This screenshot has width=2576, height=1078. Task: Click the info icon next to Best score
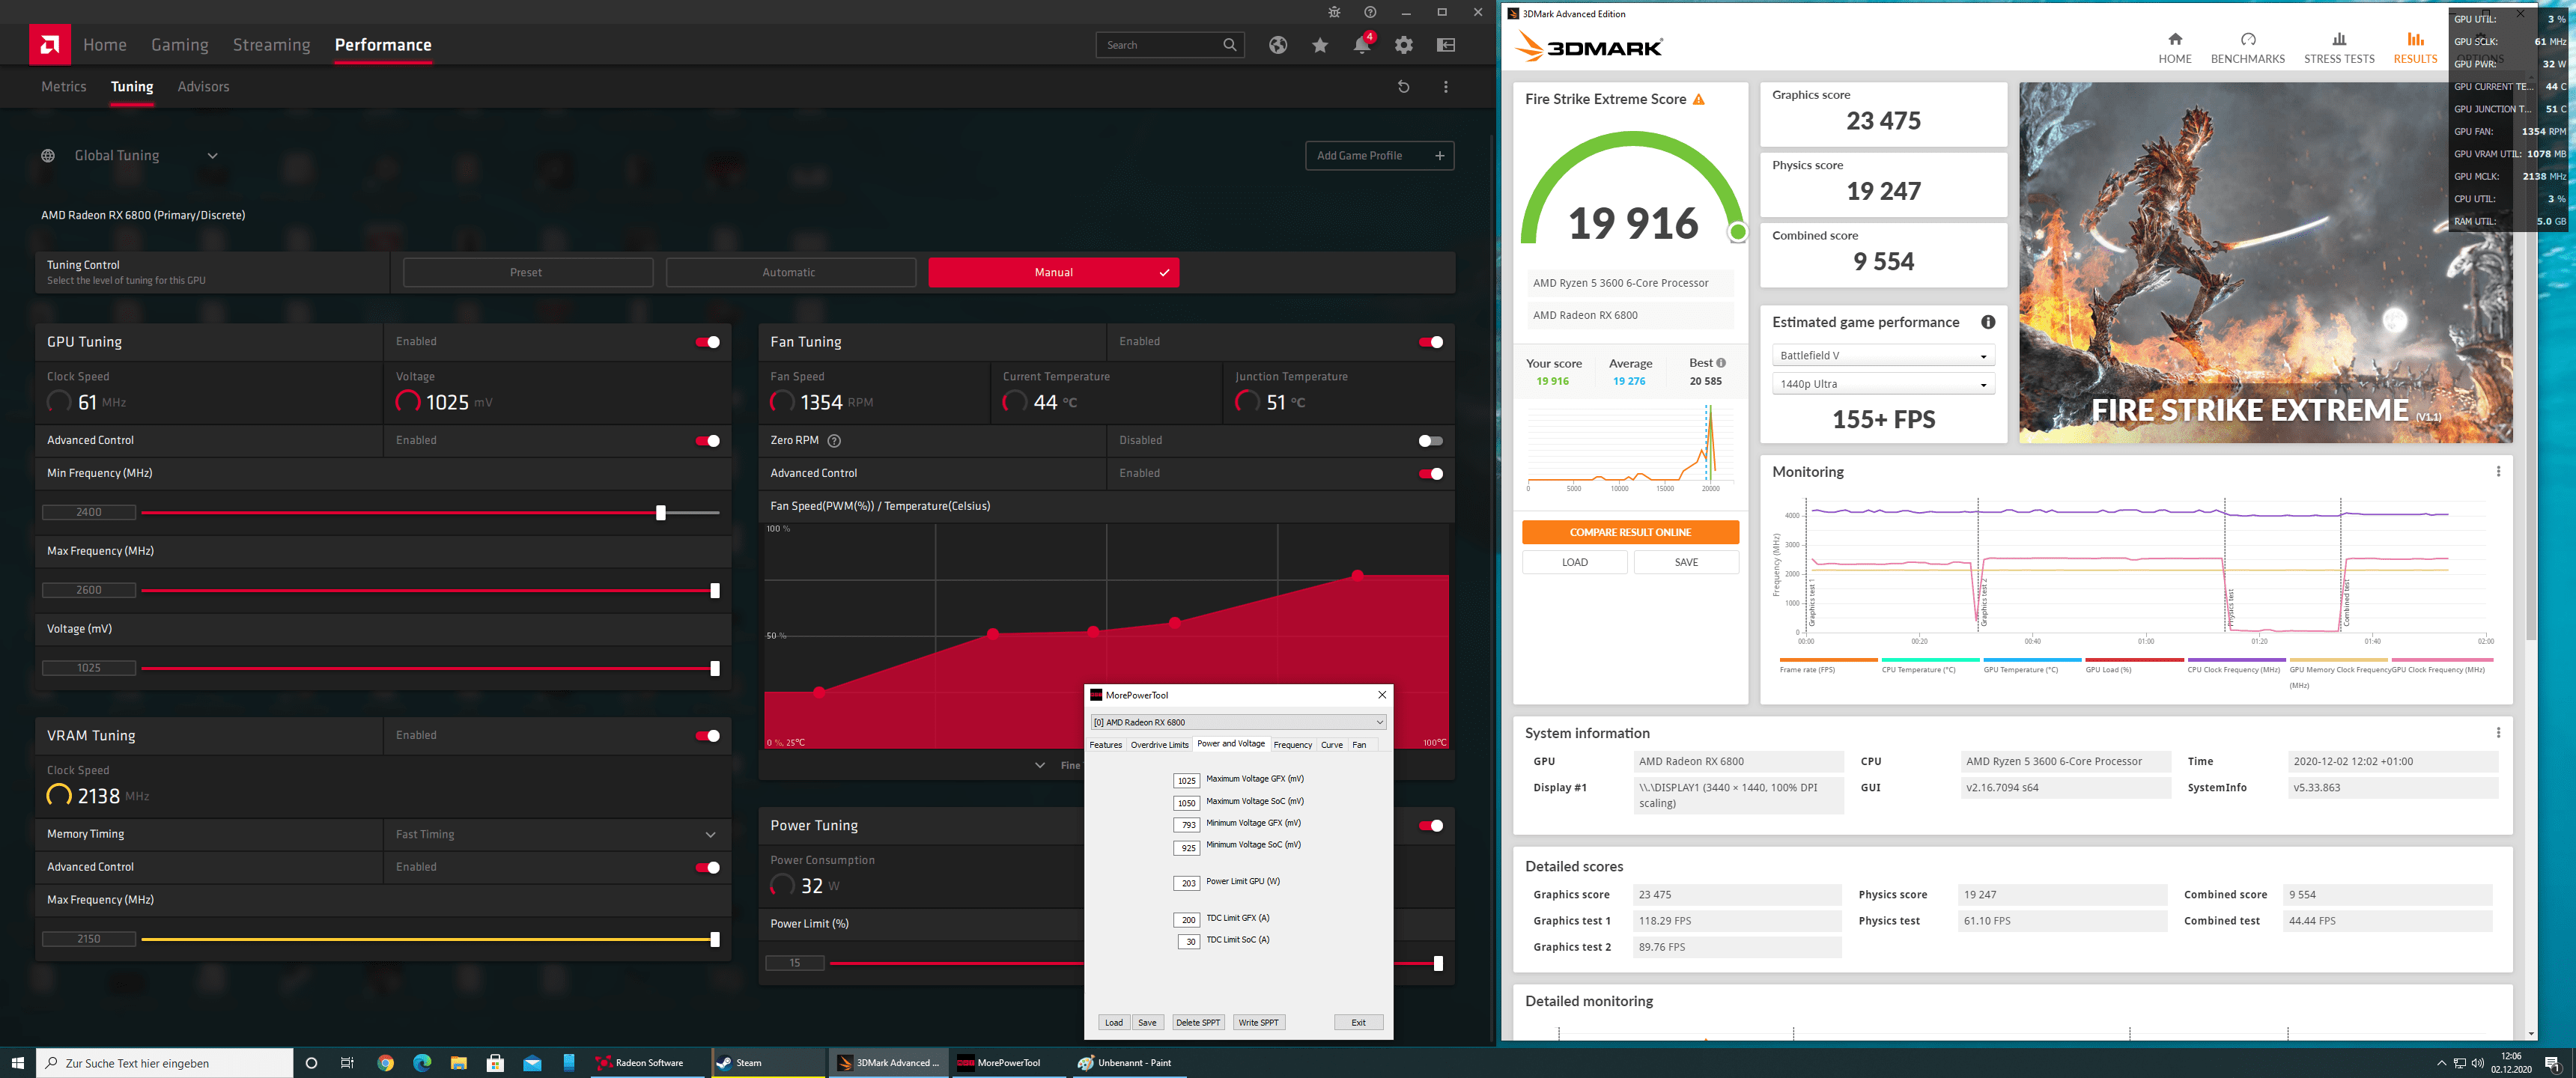1720,363
